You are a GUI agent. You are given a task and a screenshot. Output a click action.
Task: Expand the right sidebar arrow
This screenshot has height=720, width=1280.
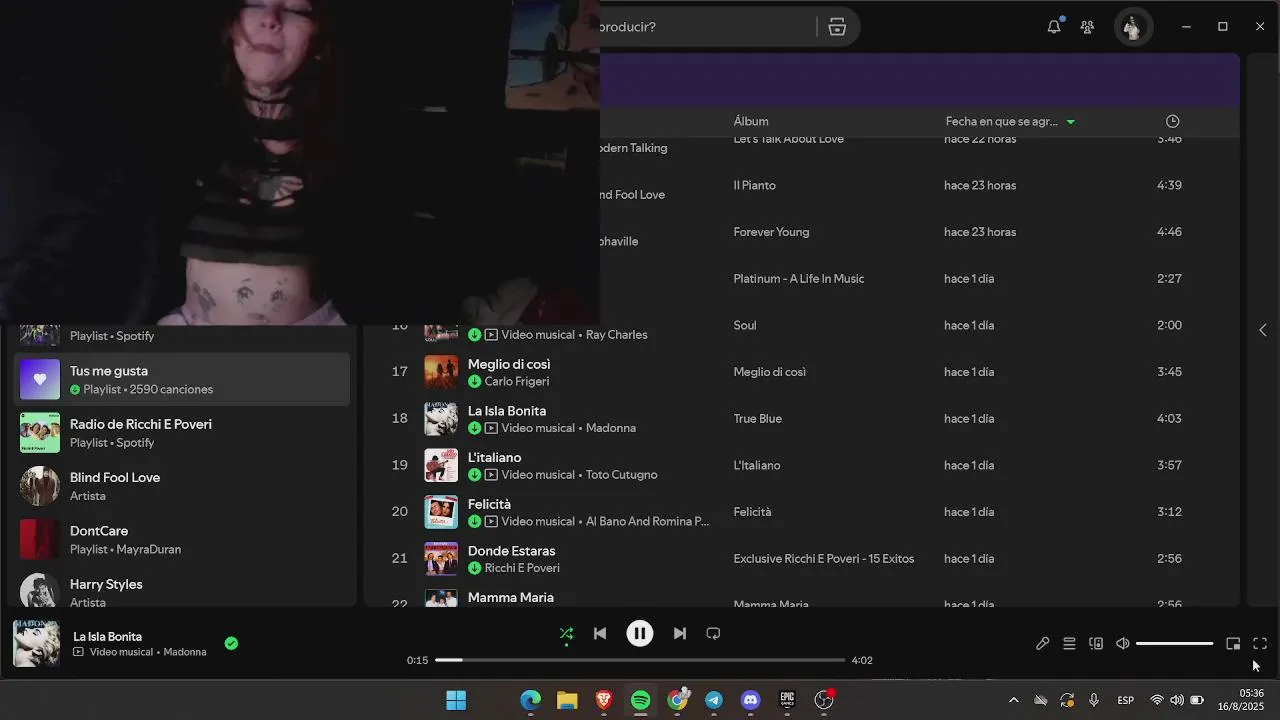click(x=1263, y=330)
